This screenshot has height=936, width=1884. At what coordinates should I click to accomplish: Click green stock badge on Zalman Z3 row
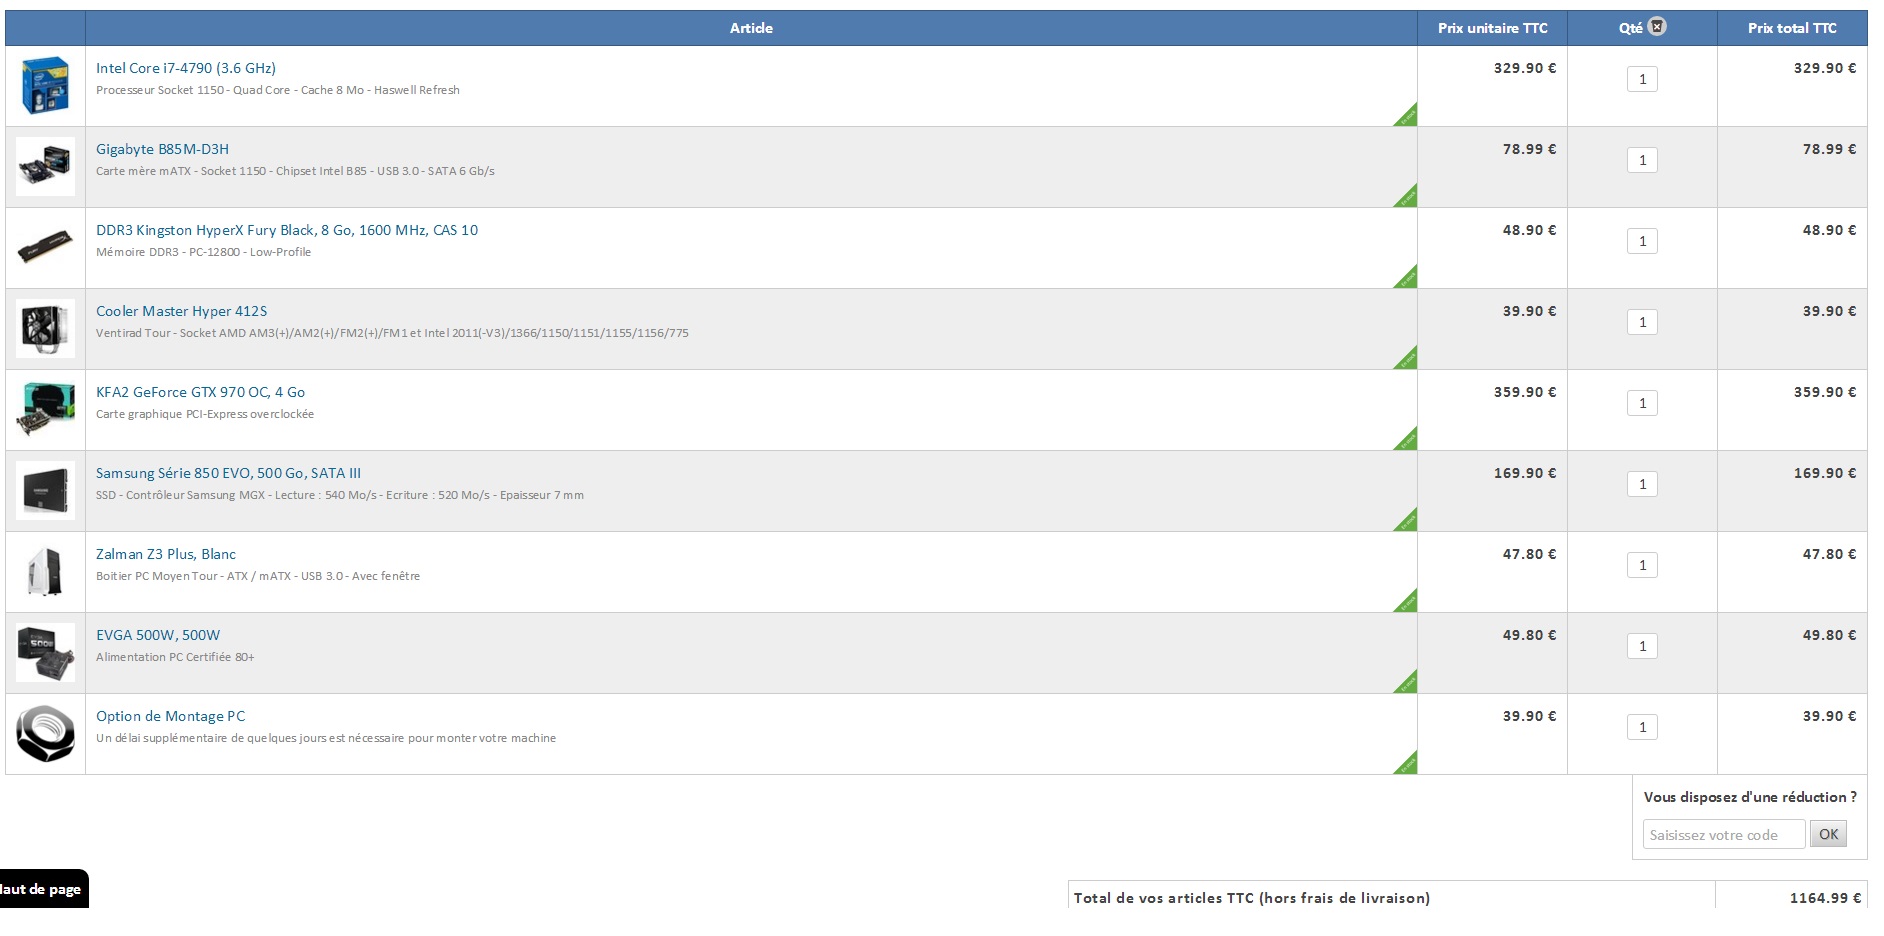(x=1408, y=603)
